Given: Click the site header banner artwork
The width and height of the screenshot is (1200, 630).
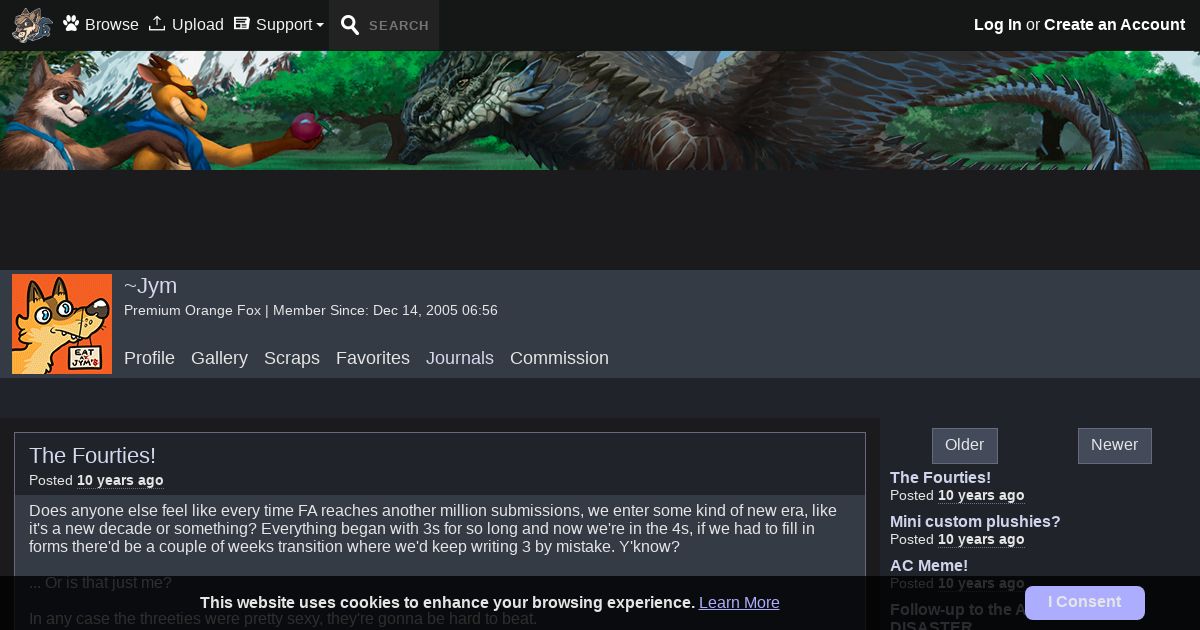Looking at the screenshot, I should point(600,110).
